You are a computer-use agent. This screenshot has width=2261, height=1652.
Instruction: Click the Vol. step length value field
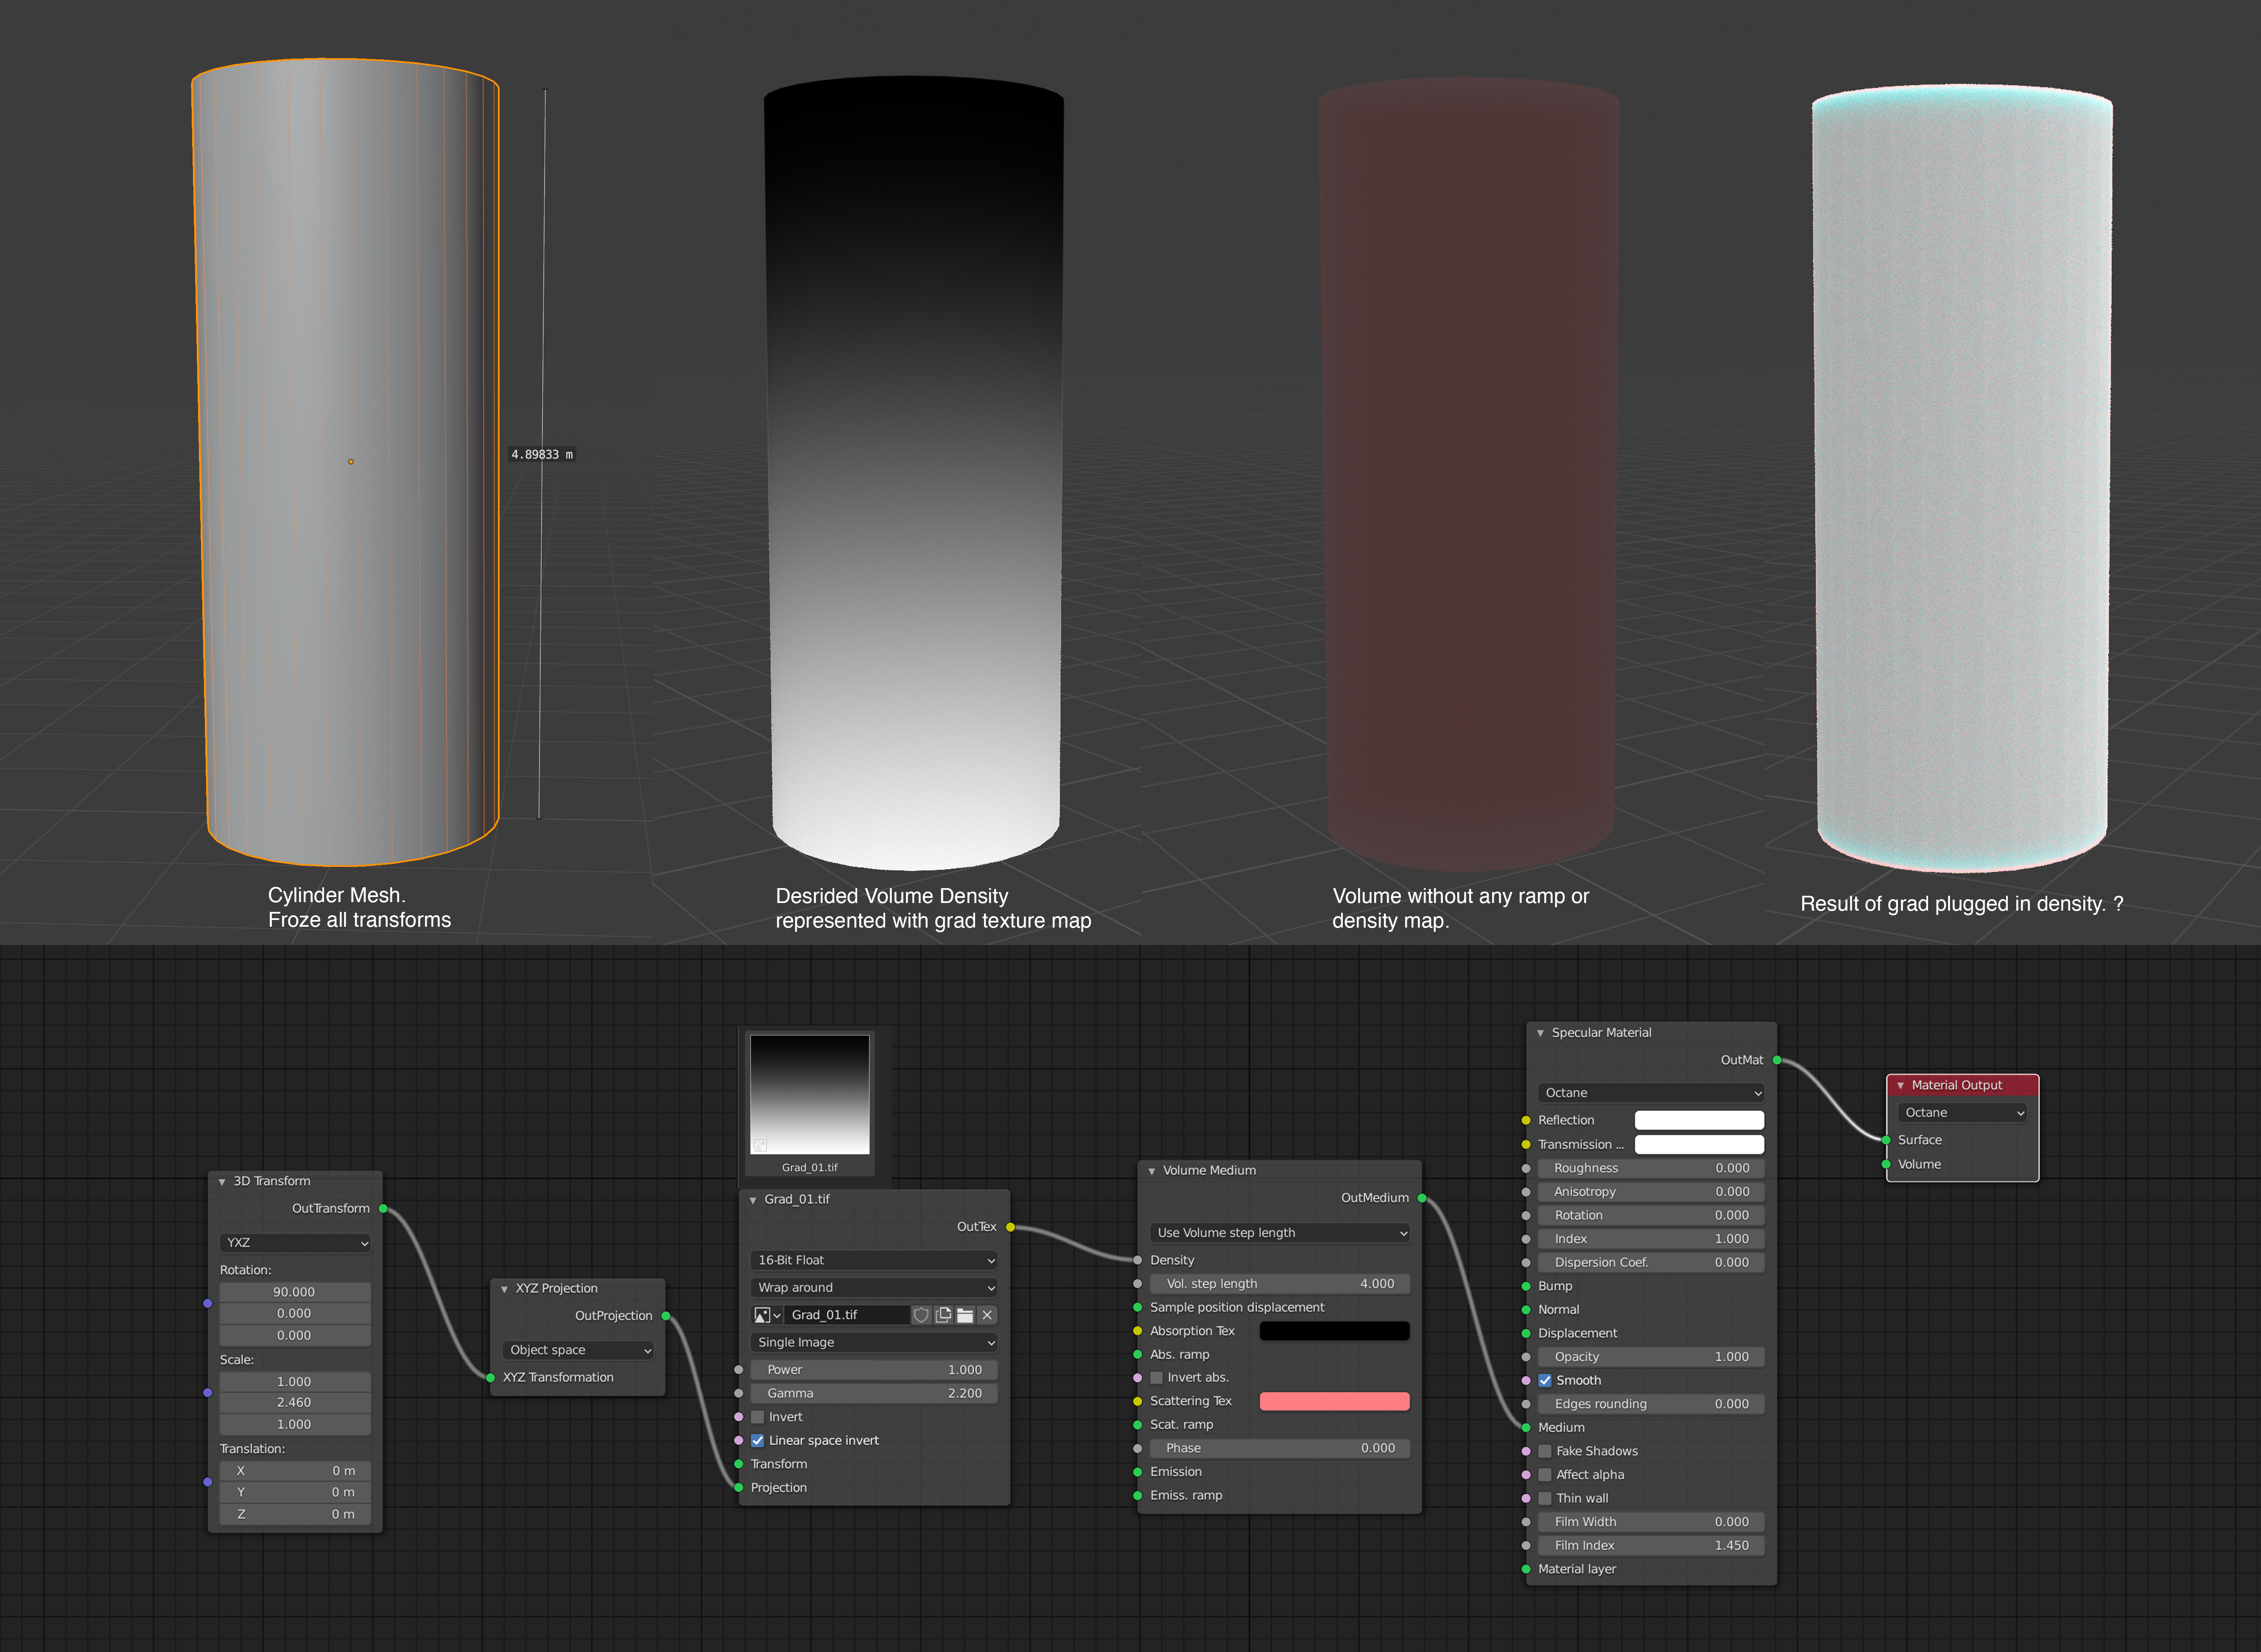click(1280, 1284)
